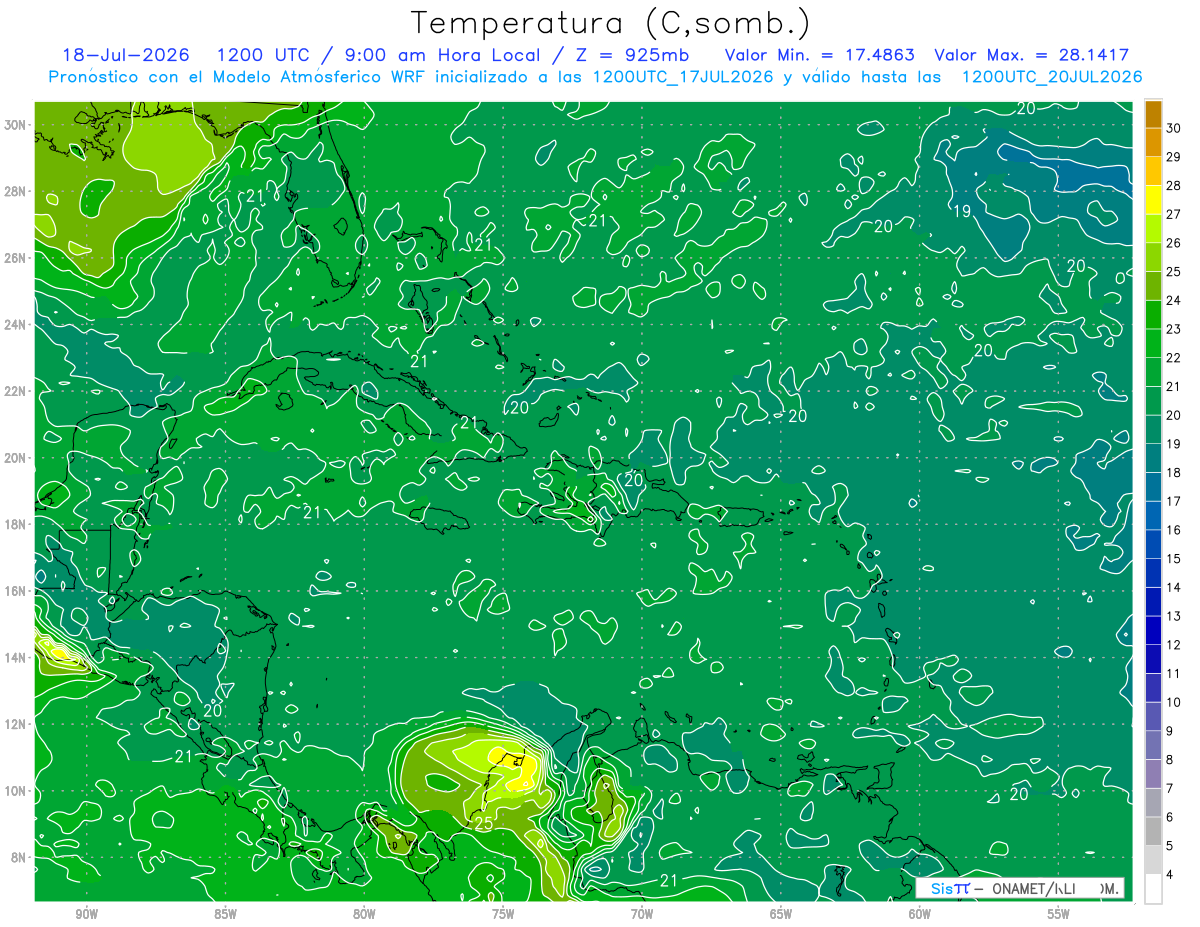Pick the orange swatch between legend values 29 and 30
The image size is (1200, 927).
pyautogui.click(x=1153, y=142)
